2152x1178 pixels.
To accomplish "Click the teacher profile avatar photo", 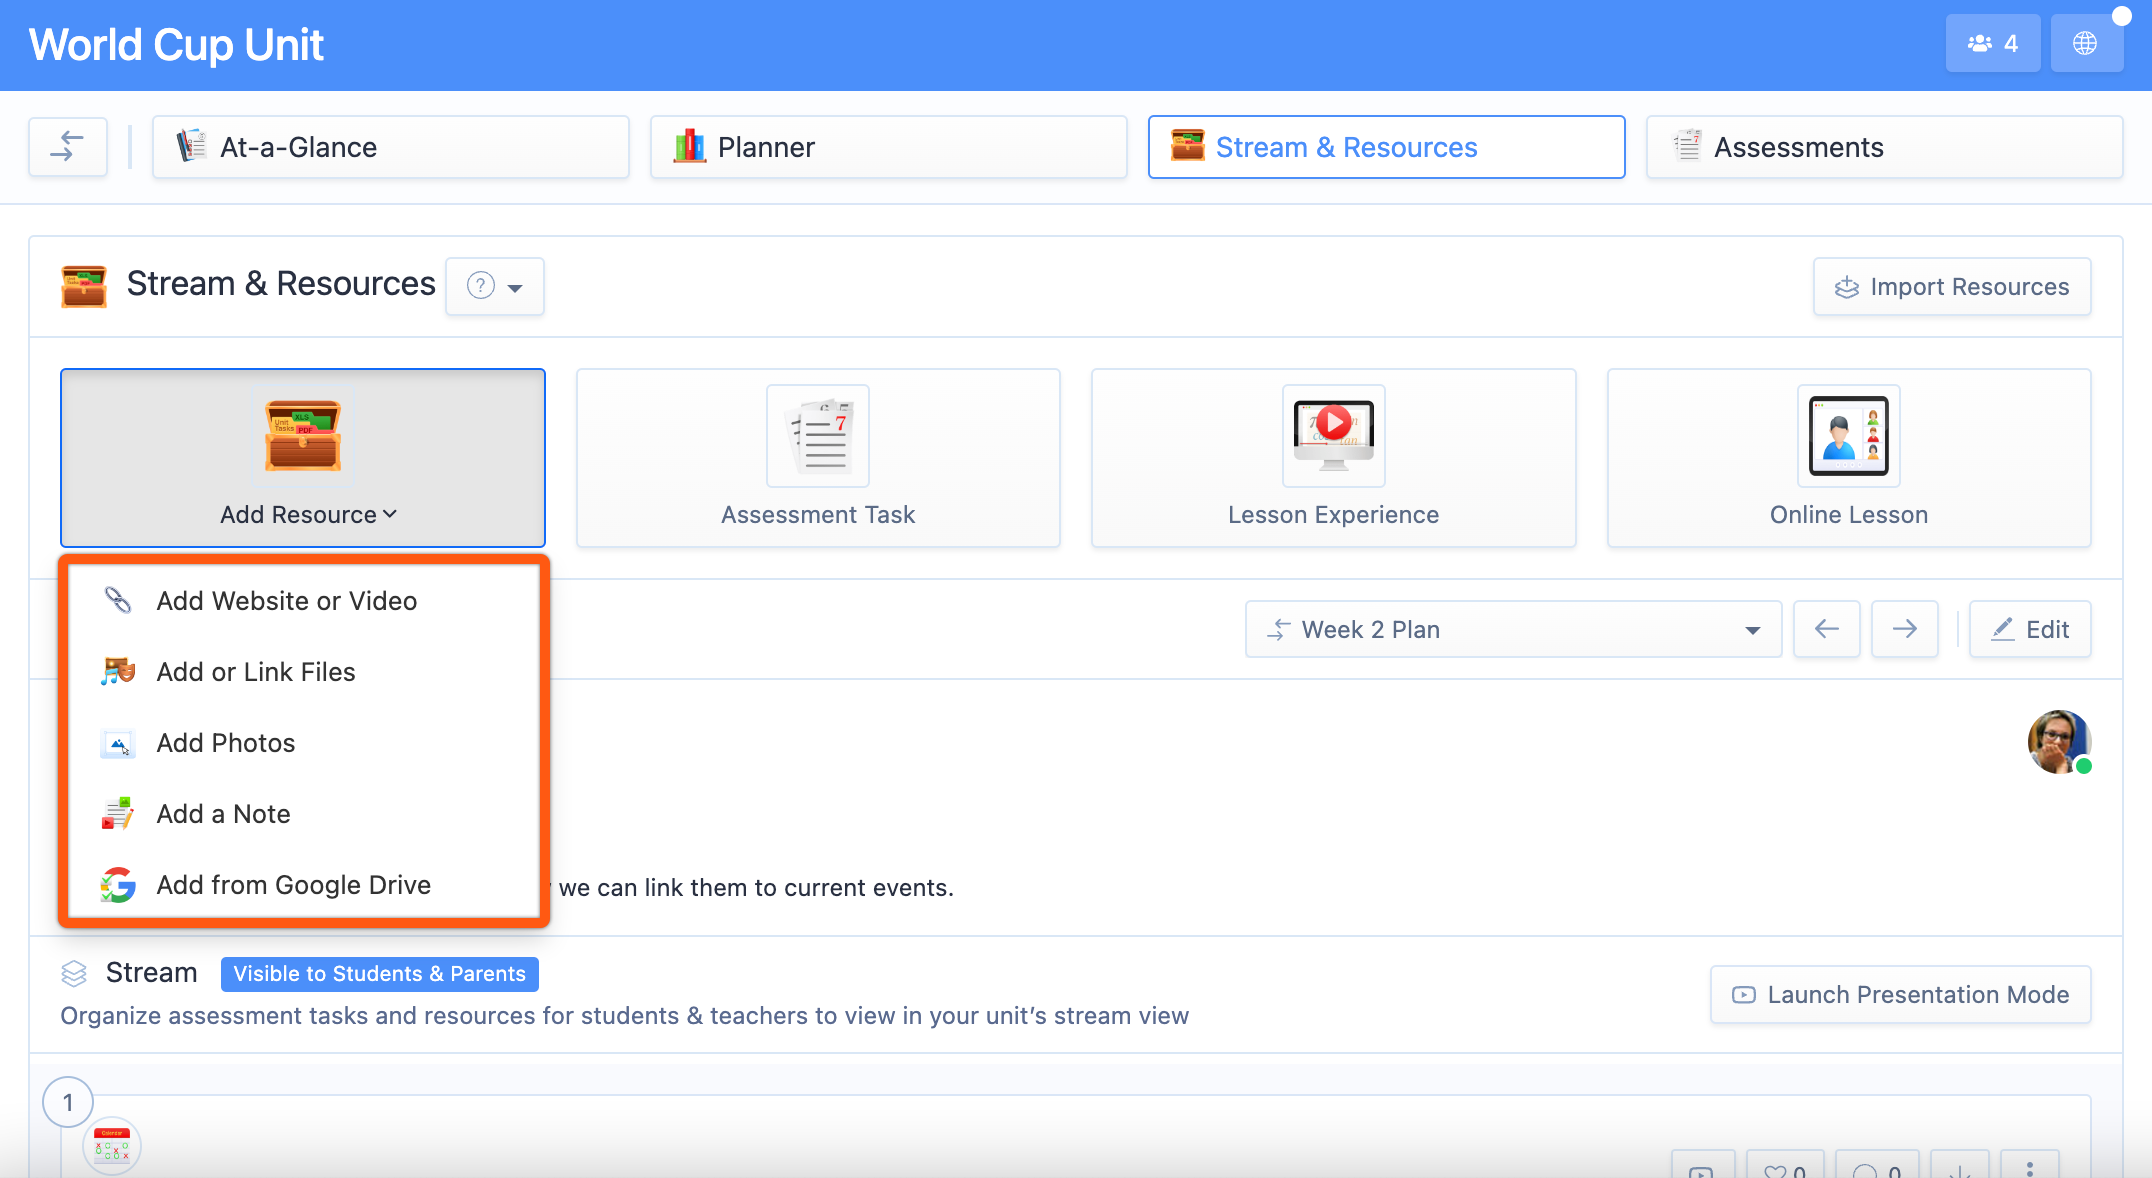I will [x=2058, y=741].
